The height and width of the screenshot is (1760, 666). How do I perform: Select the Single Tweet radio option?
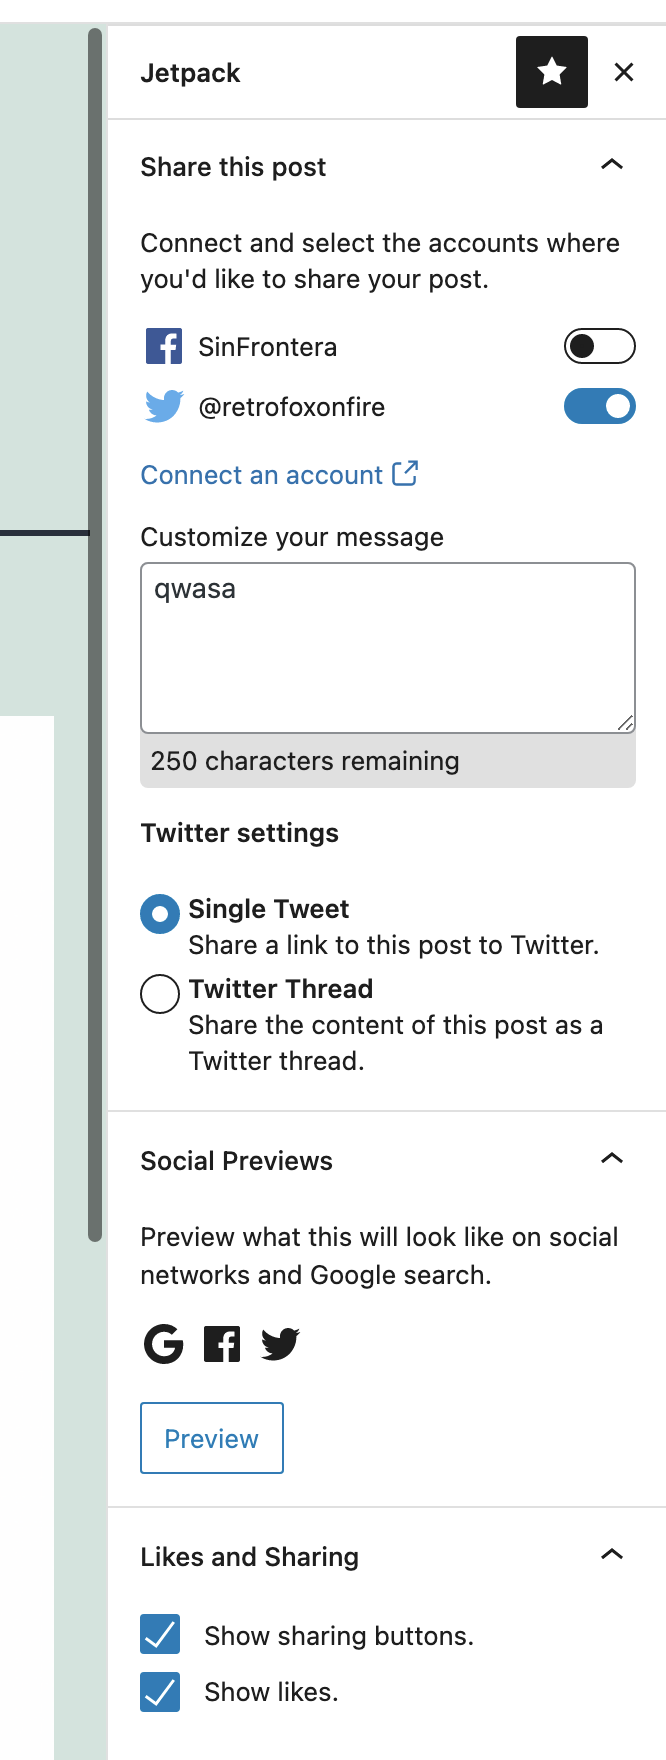point(160,914)
